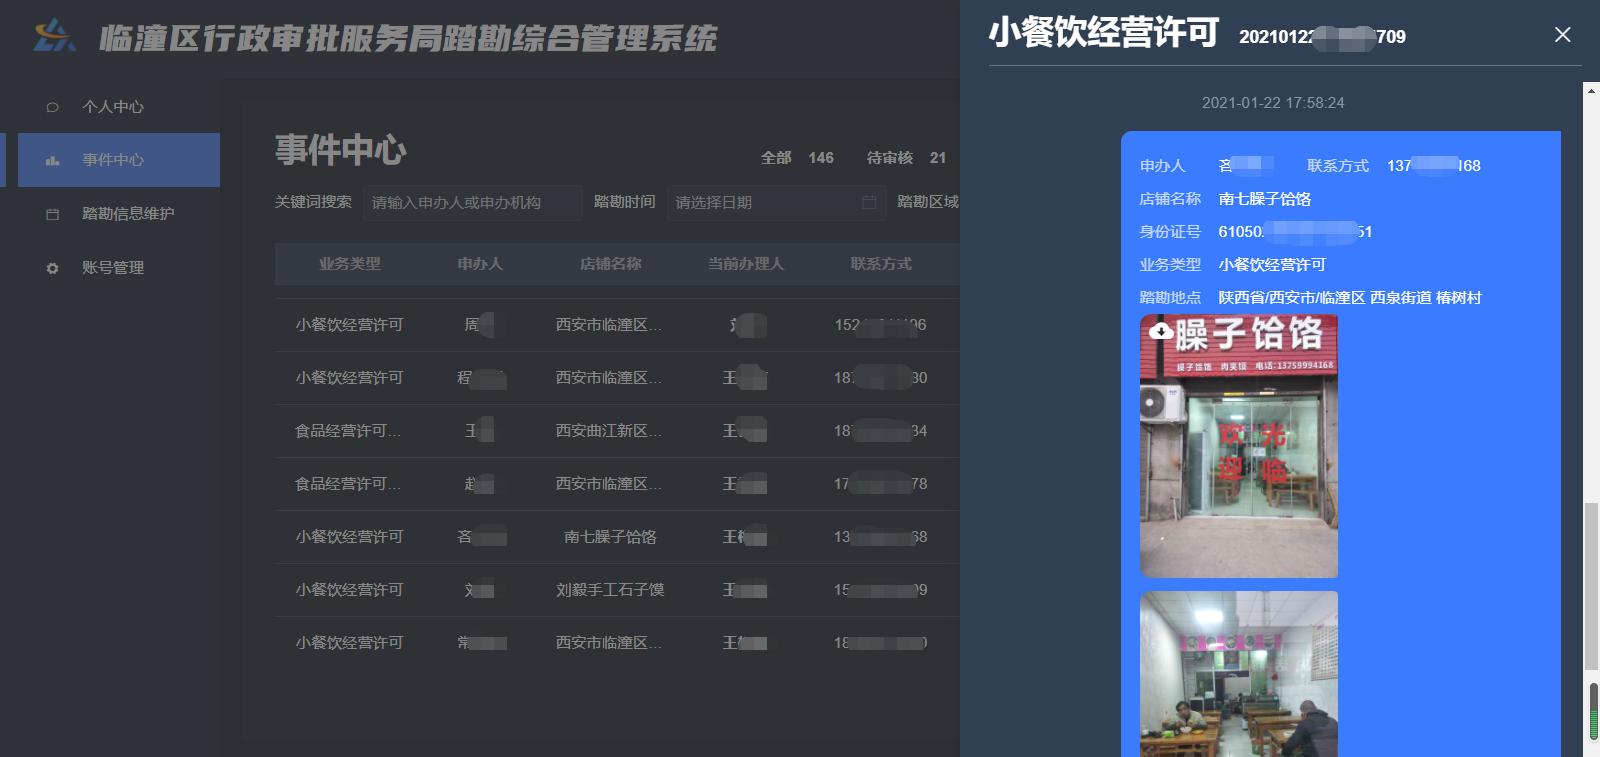The image size is (1600, 757).
Task: Click the 2021-01-22 17:58:24 timestamp
Action: coord(1273,103)
